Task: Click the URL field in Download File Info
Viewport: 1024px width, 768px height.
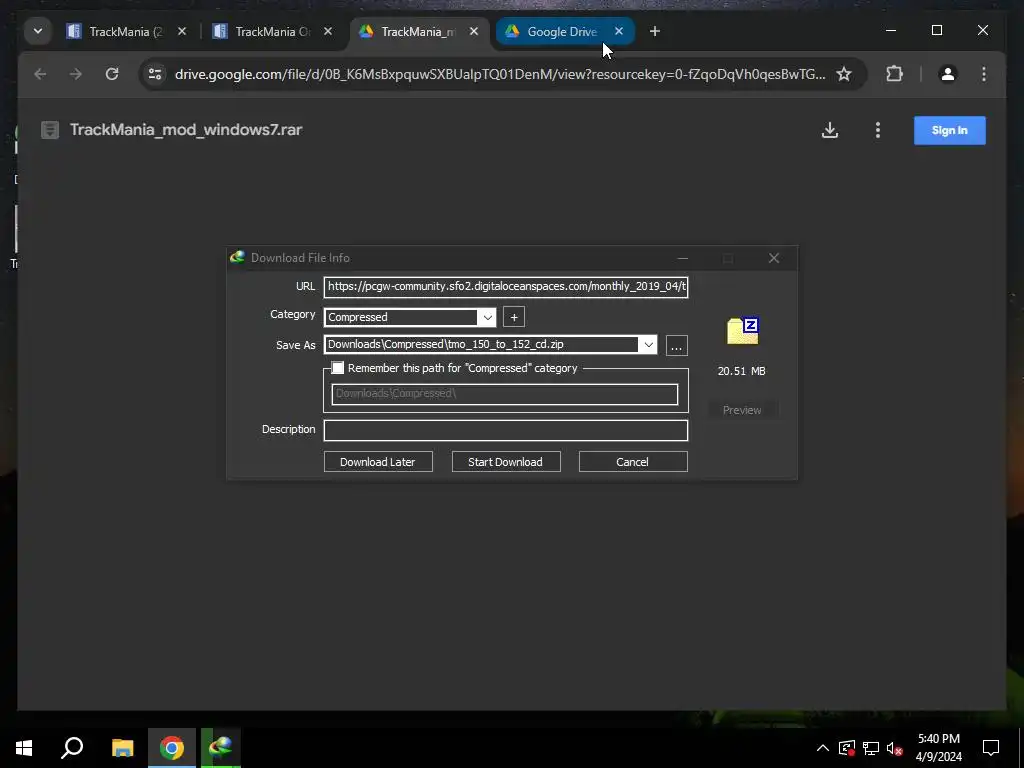Action: [506, 287]
